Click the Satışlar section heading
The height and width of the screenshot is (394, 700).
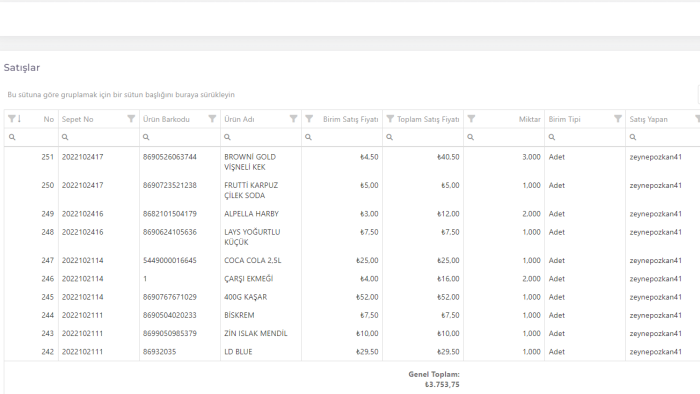22,67
